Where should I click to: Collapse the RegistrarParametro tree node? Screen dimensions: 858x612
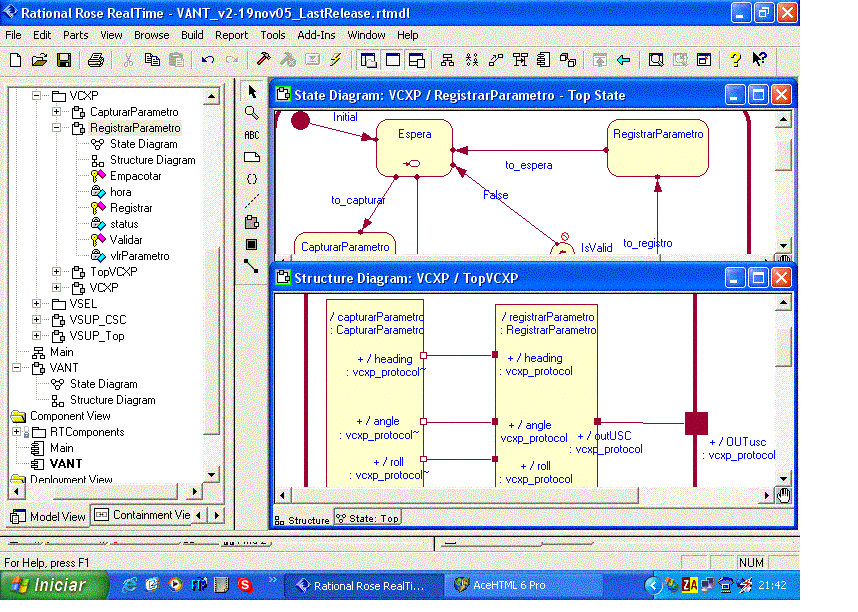click(56, 128)
